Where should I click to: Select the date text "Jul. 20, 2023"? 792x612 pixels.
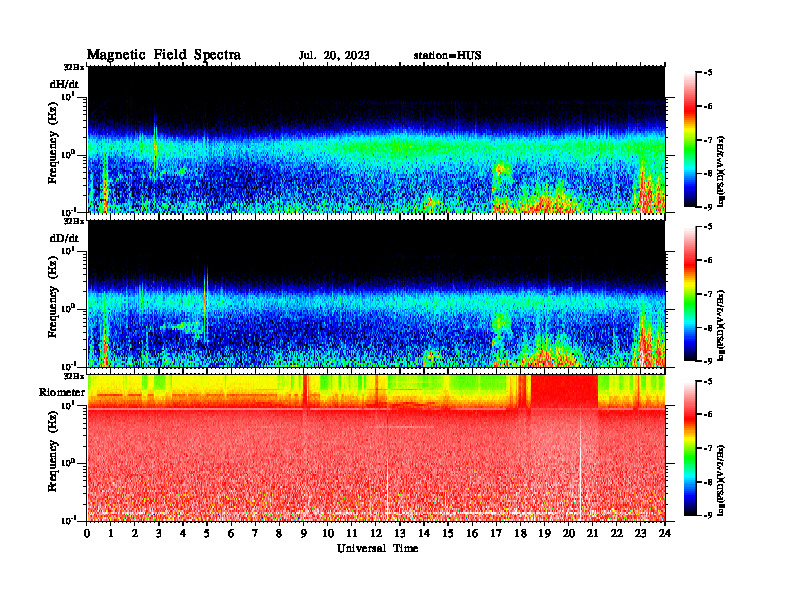pos(334,55)
